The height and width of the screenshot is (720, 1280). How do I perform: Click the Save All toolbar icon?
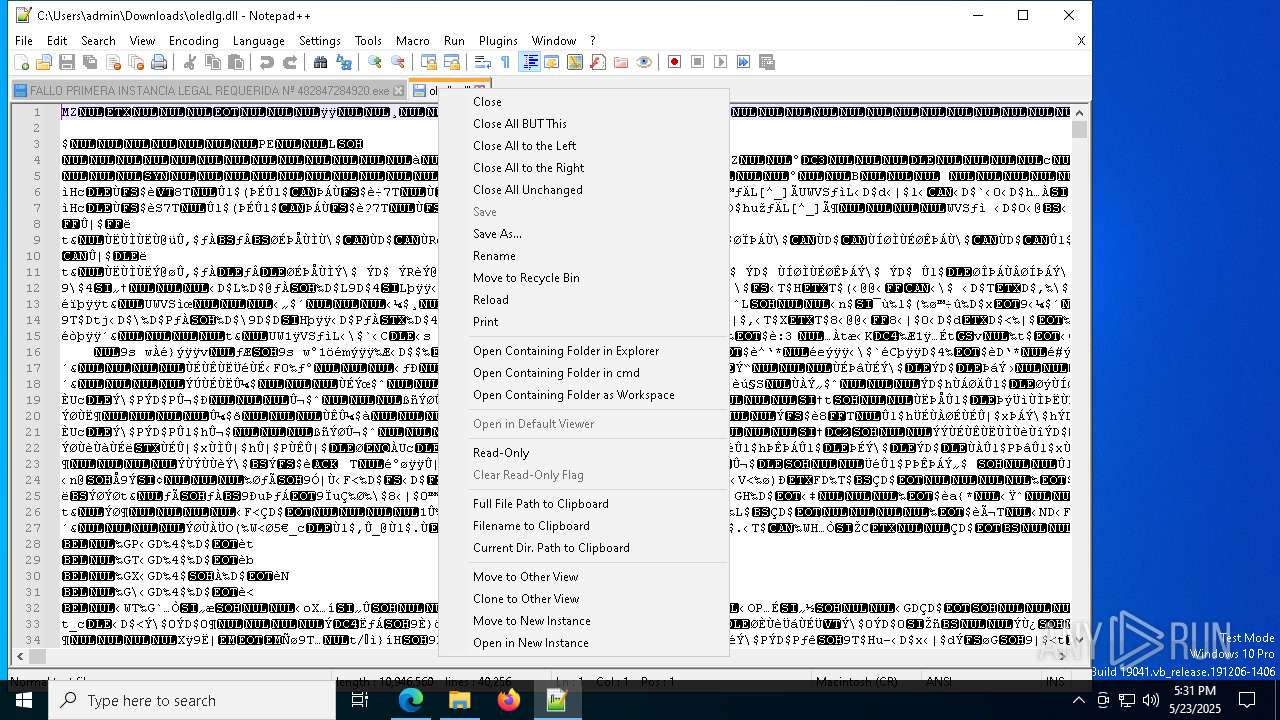coord(90,62)
